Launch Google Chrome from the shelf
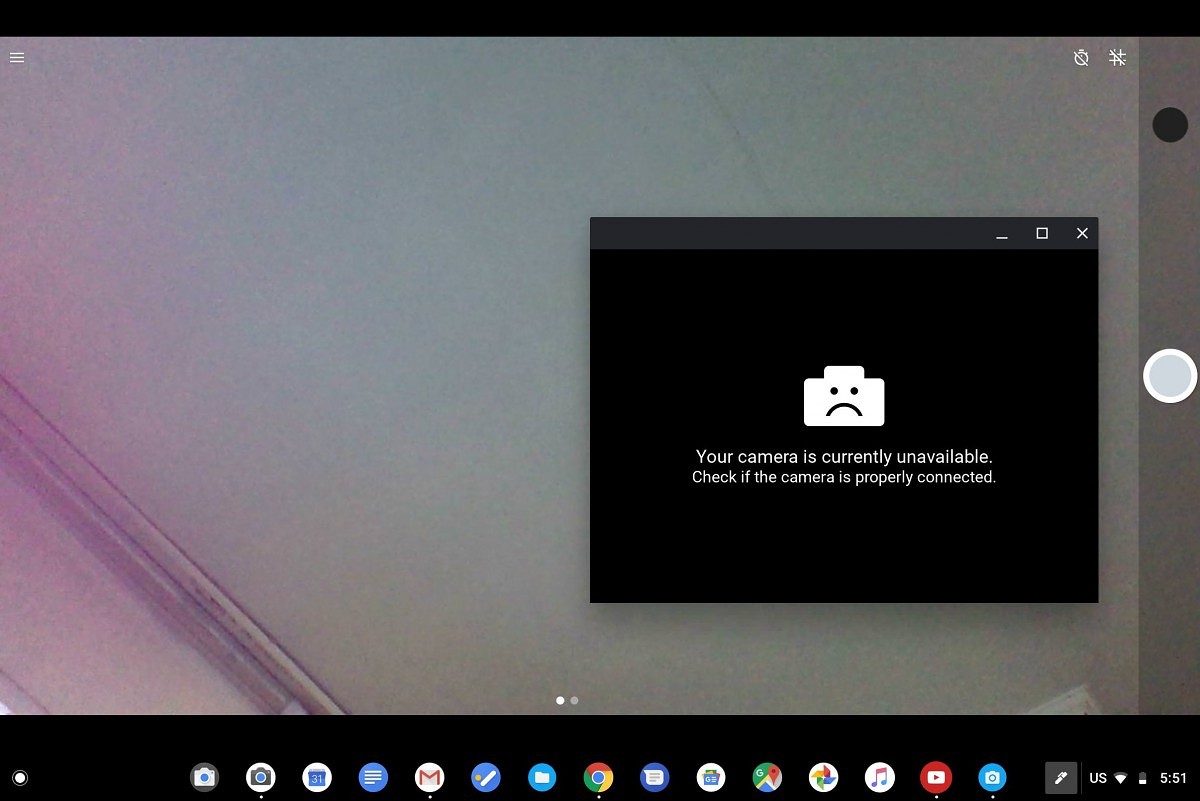Image resolution: width=1200 pixels, height=801 pixels. pyautogui.click(x=598, y=777)
